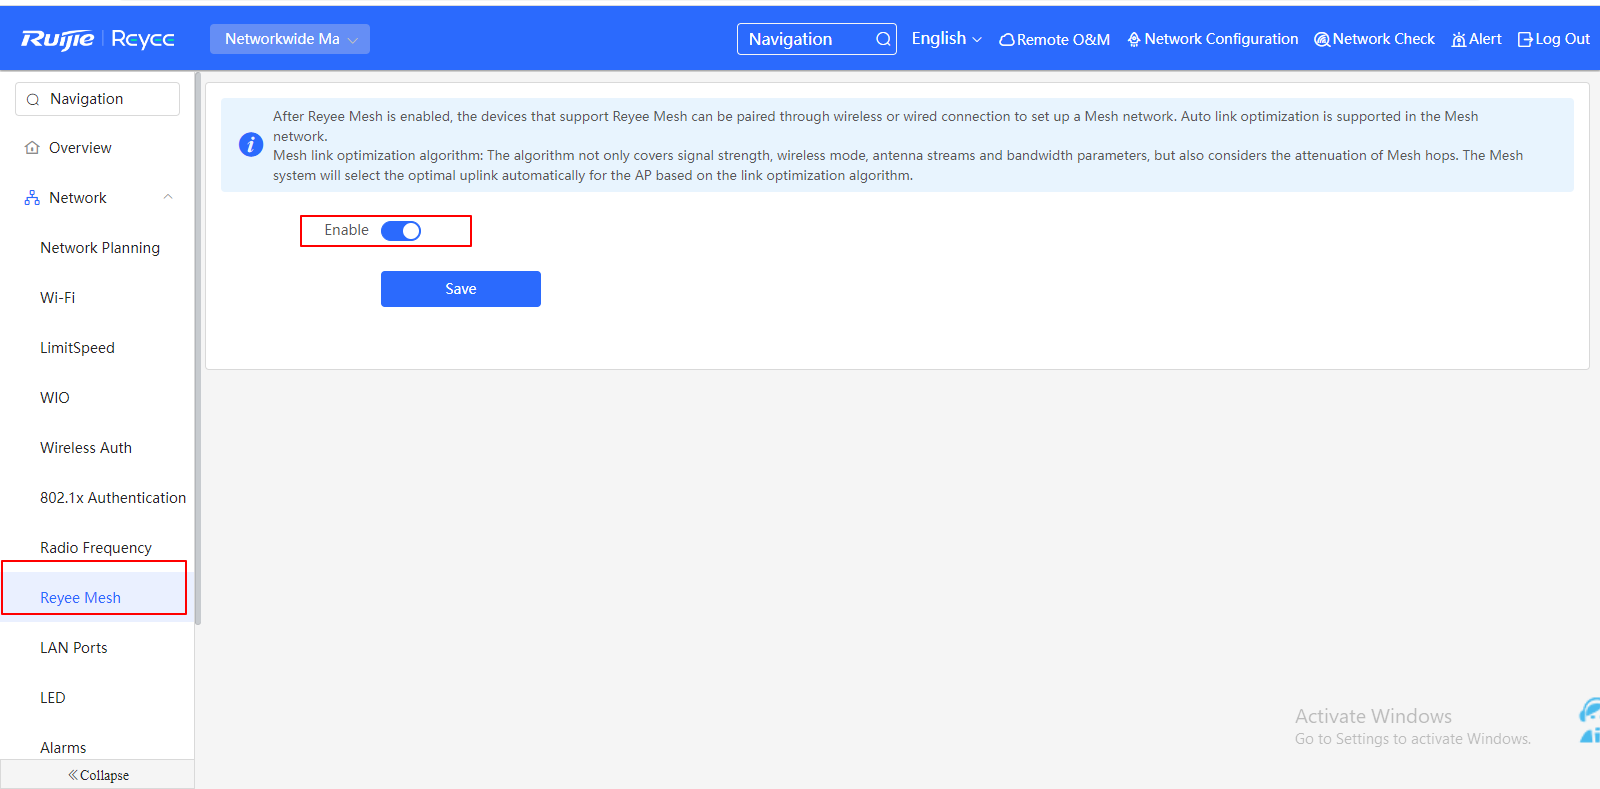The width and height of the screenshot is (1600, 789).
Task: Click the Collapse sidebar label
Action: pos(104,776)
